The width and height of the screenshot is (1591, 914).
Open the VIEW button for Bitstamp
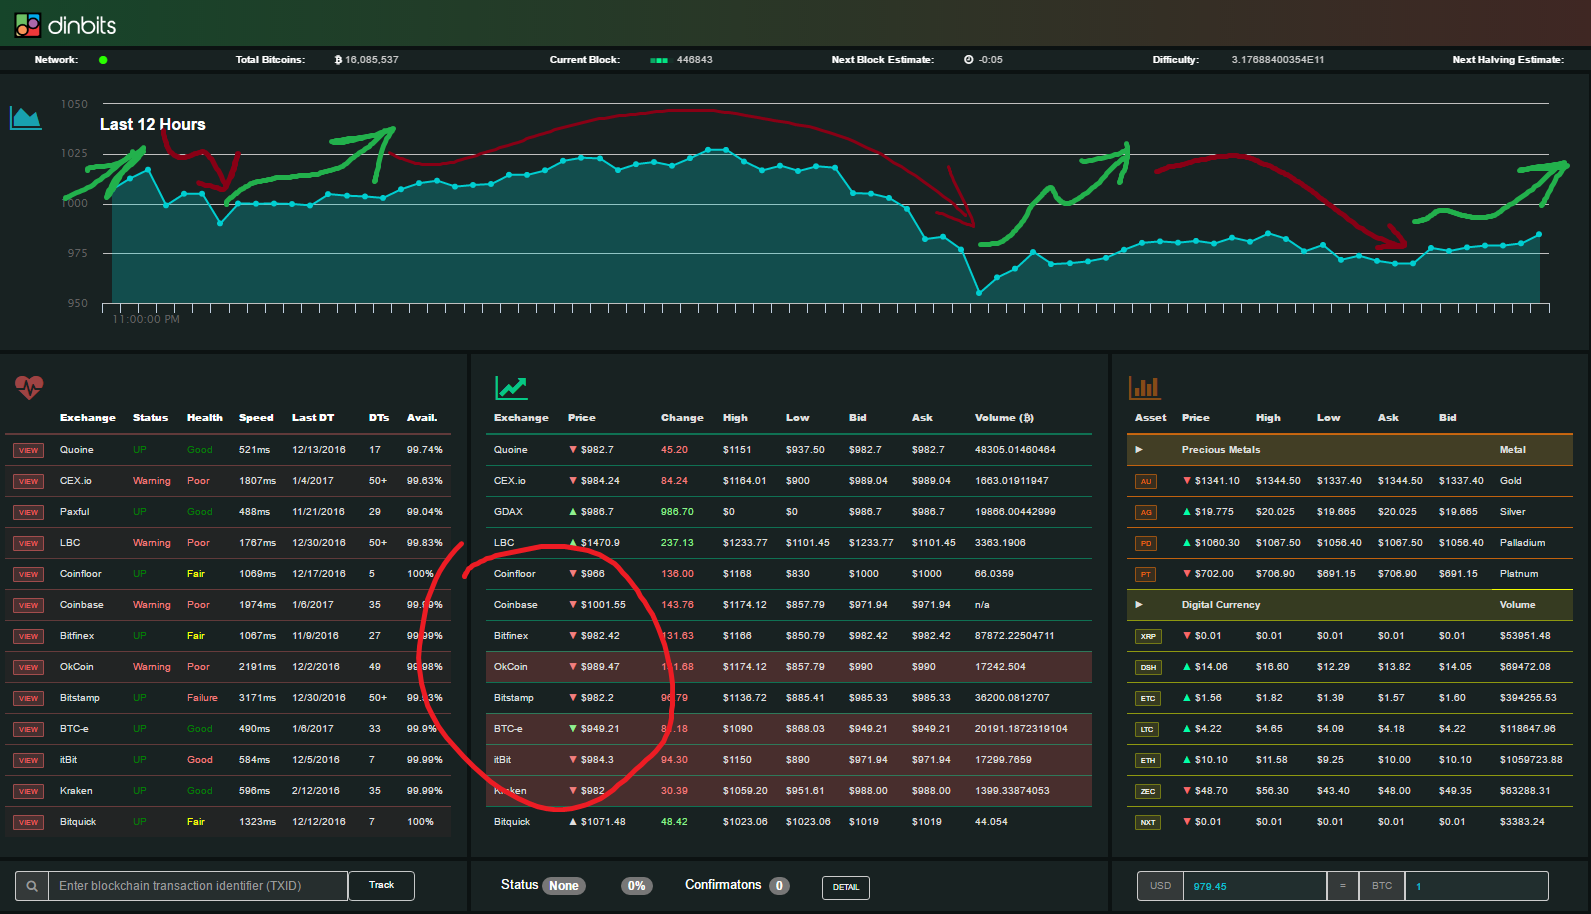coord(28,698)
